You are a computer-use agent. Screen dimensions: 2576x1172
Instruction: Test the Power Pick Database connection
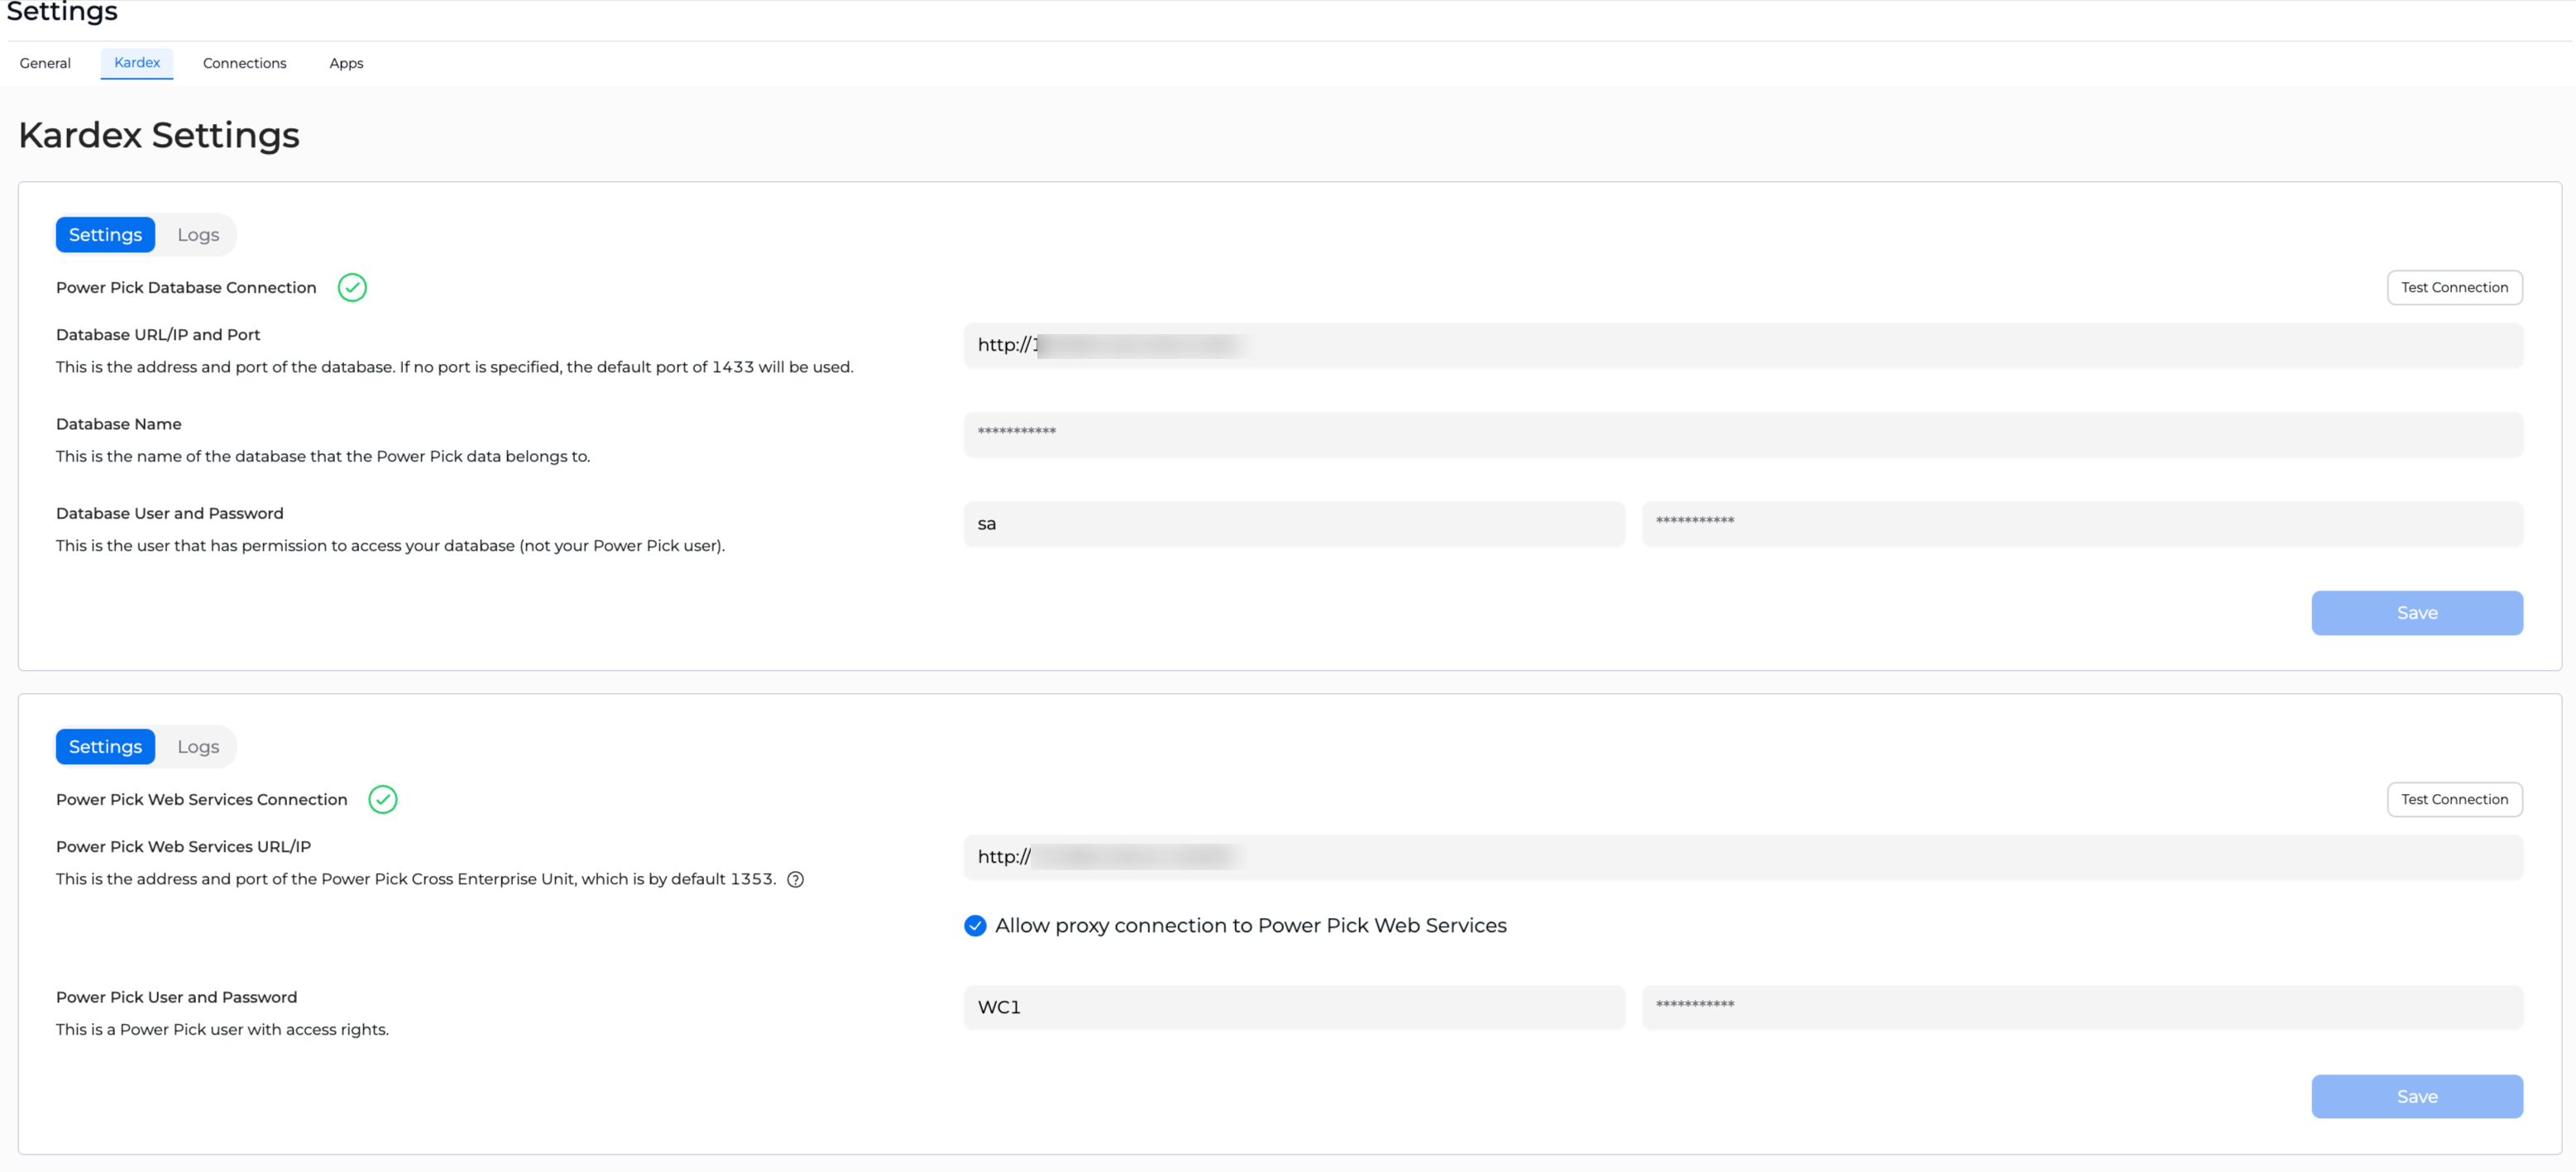click(x=2454, y=288)
